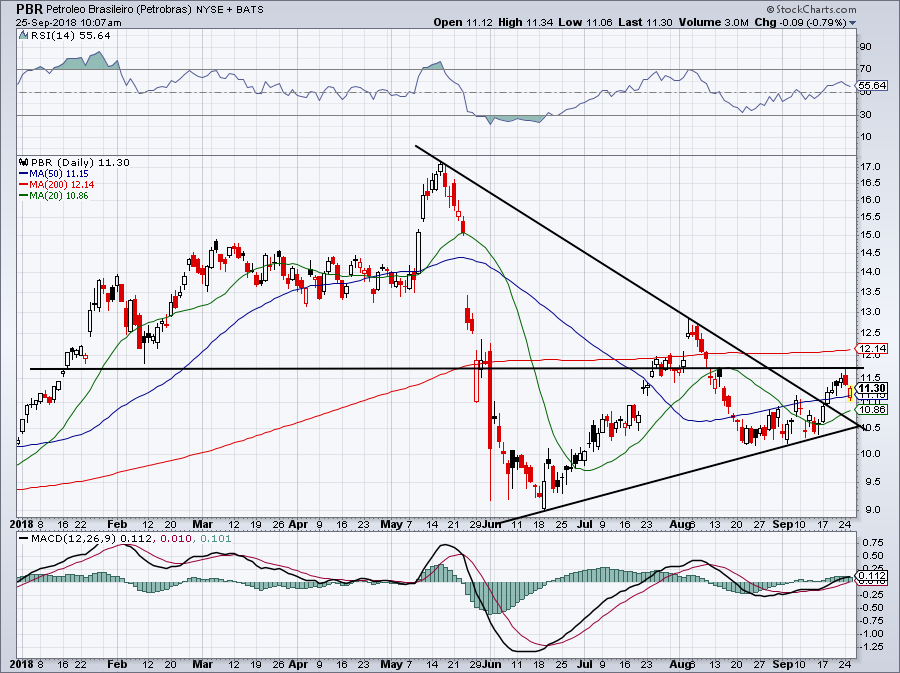900x673 pixels.
Task: Click the 90 label on the RSI axis
Action: (x=866, y=46)
